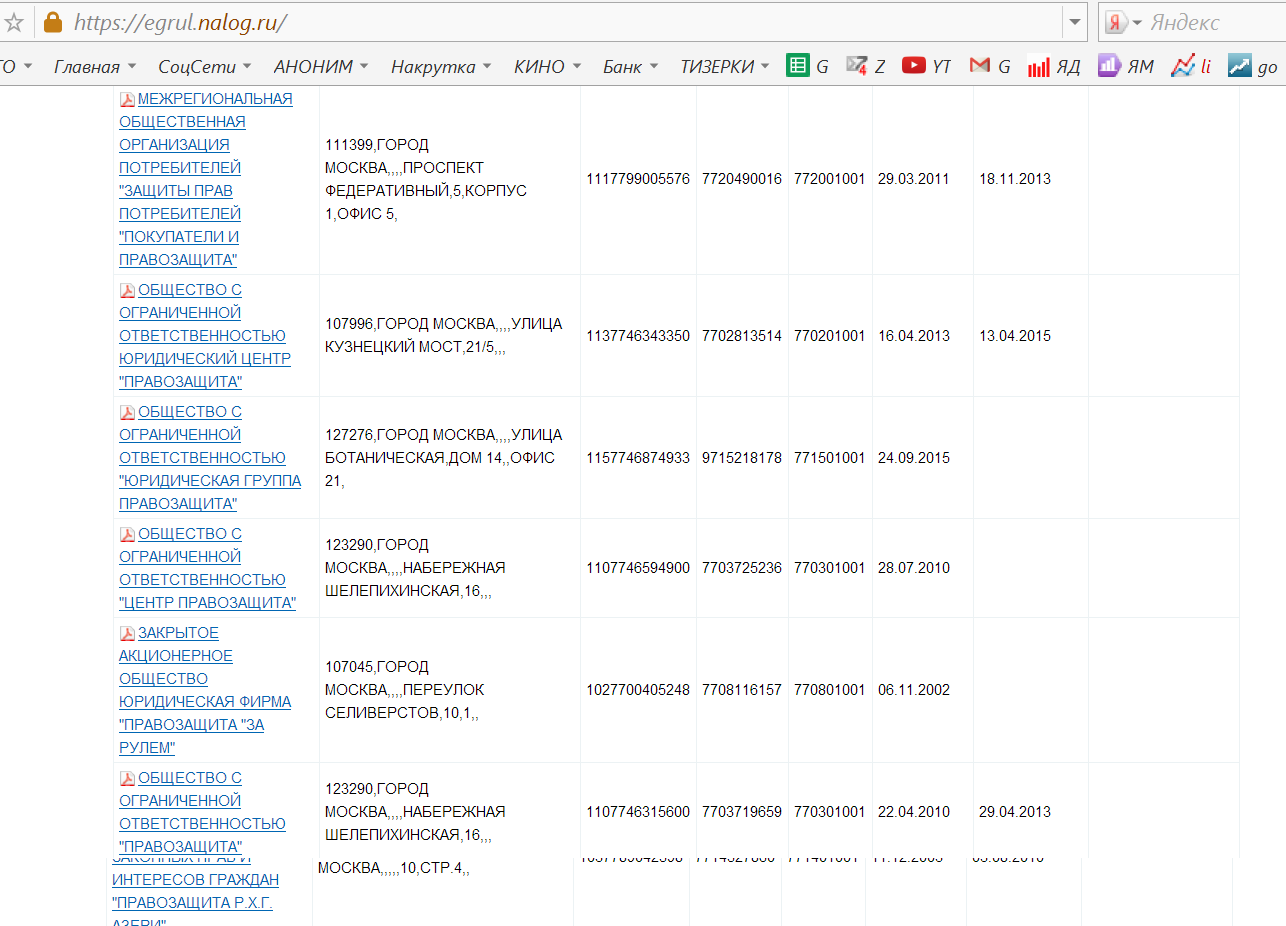Open the "ЦЕНТР ПРАВОЗАЩИТА" company link
The height and width of the screenshot is (926, 1286).
pos(207,602)
